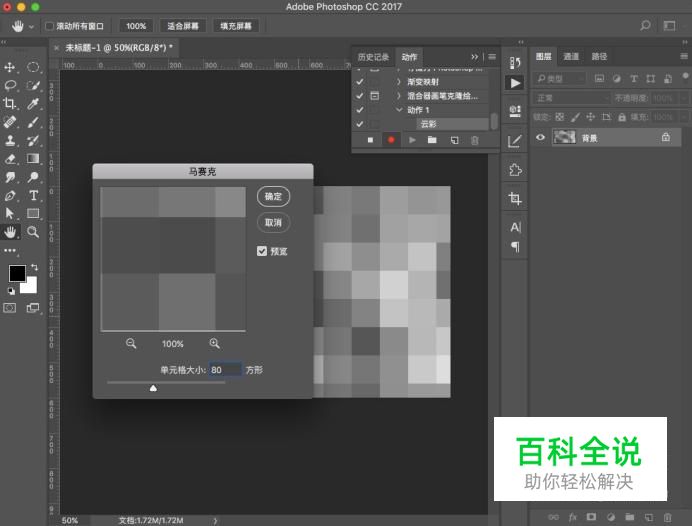This screenshot has height=526, width=692.
Task: Open the layer blend mode dropdown
Action: [572, 98]
